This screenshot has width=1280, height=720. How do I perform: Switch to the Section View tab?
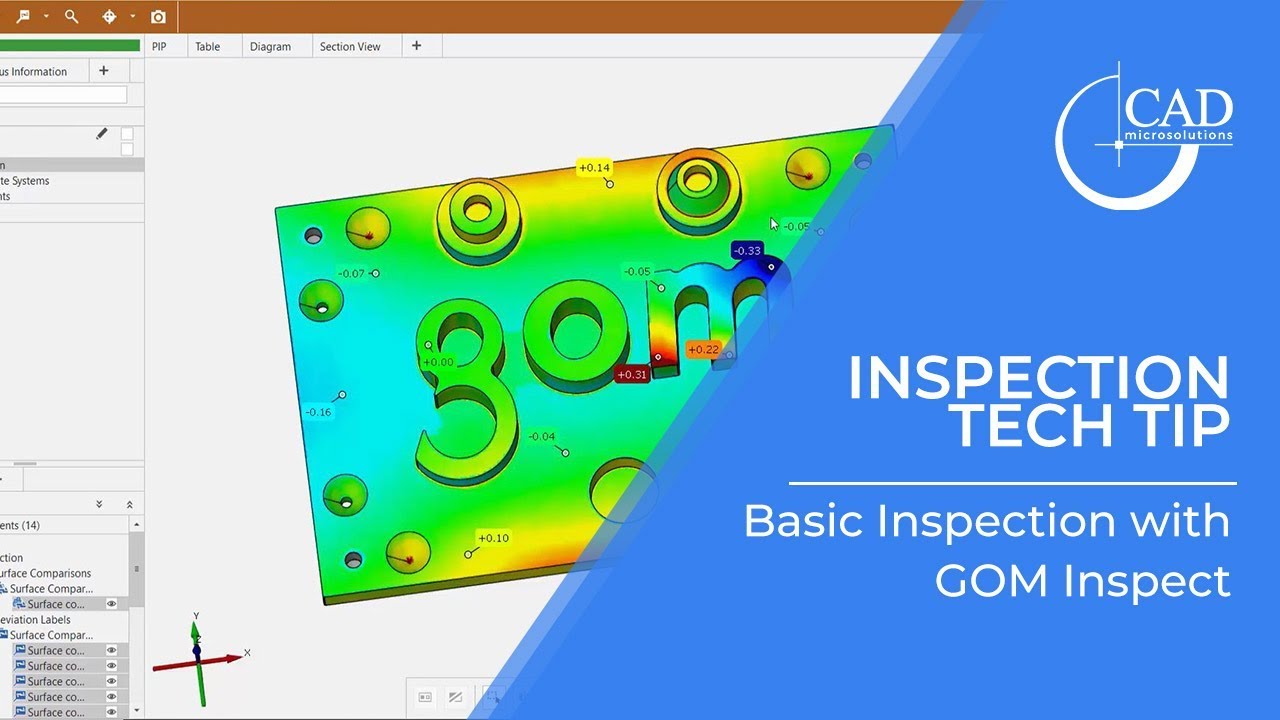pos(350,46)
